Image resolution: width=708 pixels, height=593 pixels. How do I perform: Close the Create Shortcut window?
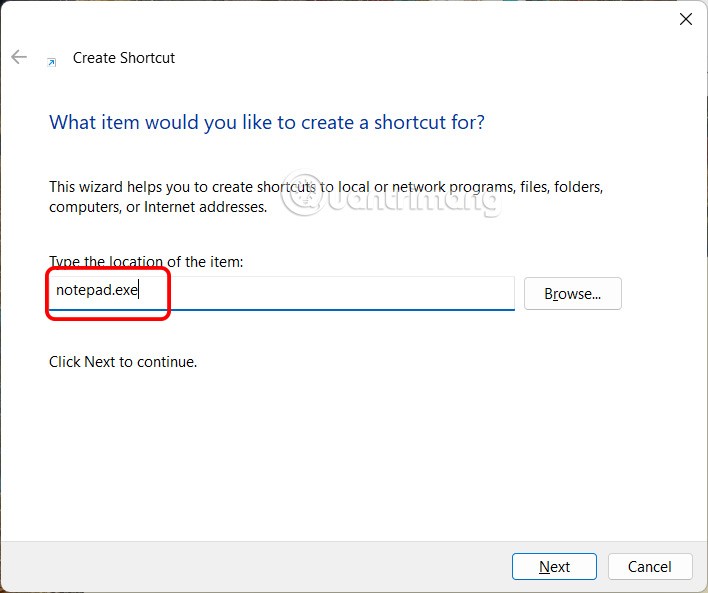tap(685, 20)
